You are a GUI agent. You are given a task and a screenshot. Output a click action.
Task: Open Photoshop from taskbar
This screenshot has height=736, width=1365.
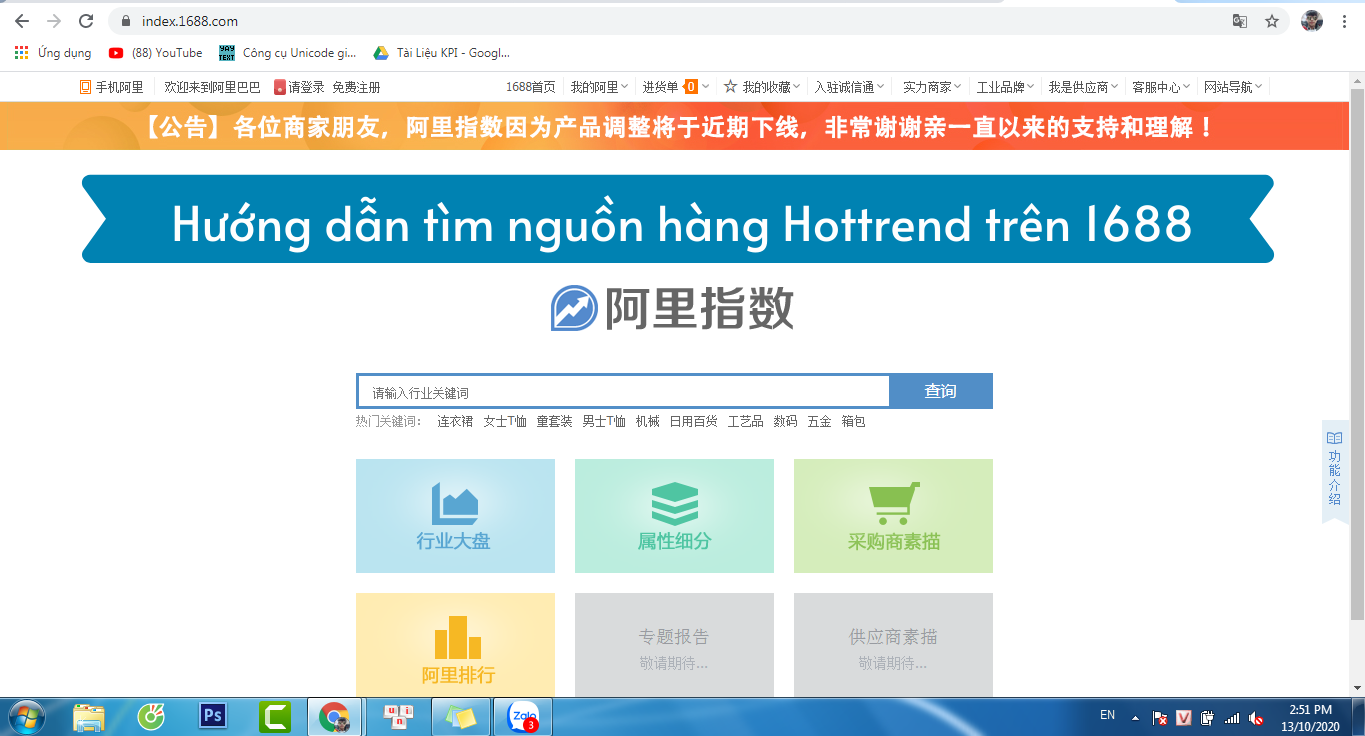(x=213, y=717)
